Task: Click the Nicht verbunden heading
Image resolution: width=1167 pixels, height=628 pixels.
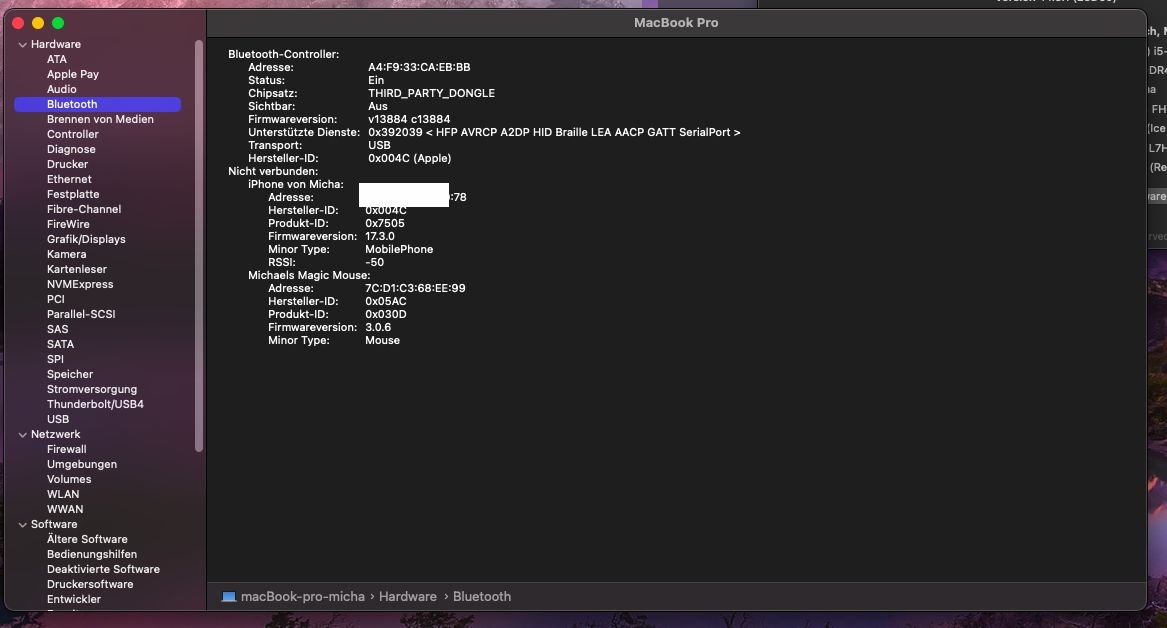Action: [273, 171]
